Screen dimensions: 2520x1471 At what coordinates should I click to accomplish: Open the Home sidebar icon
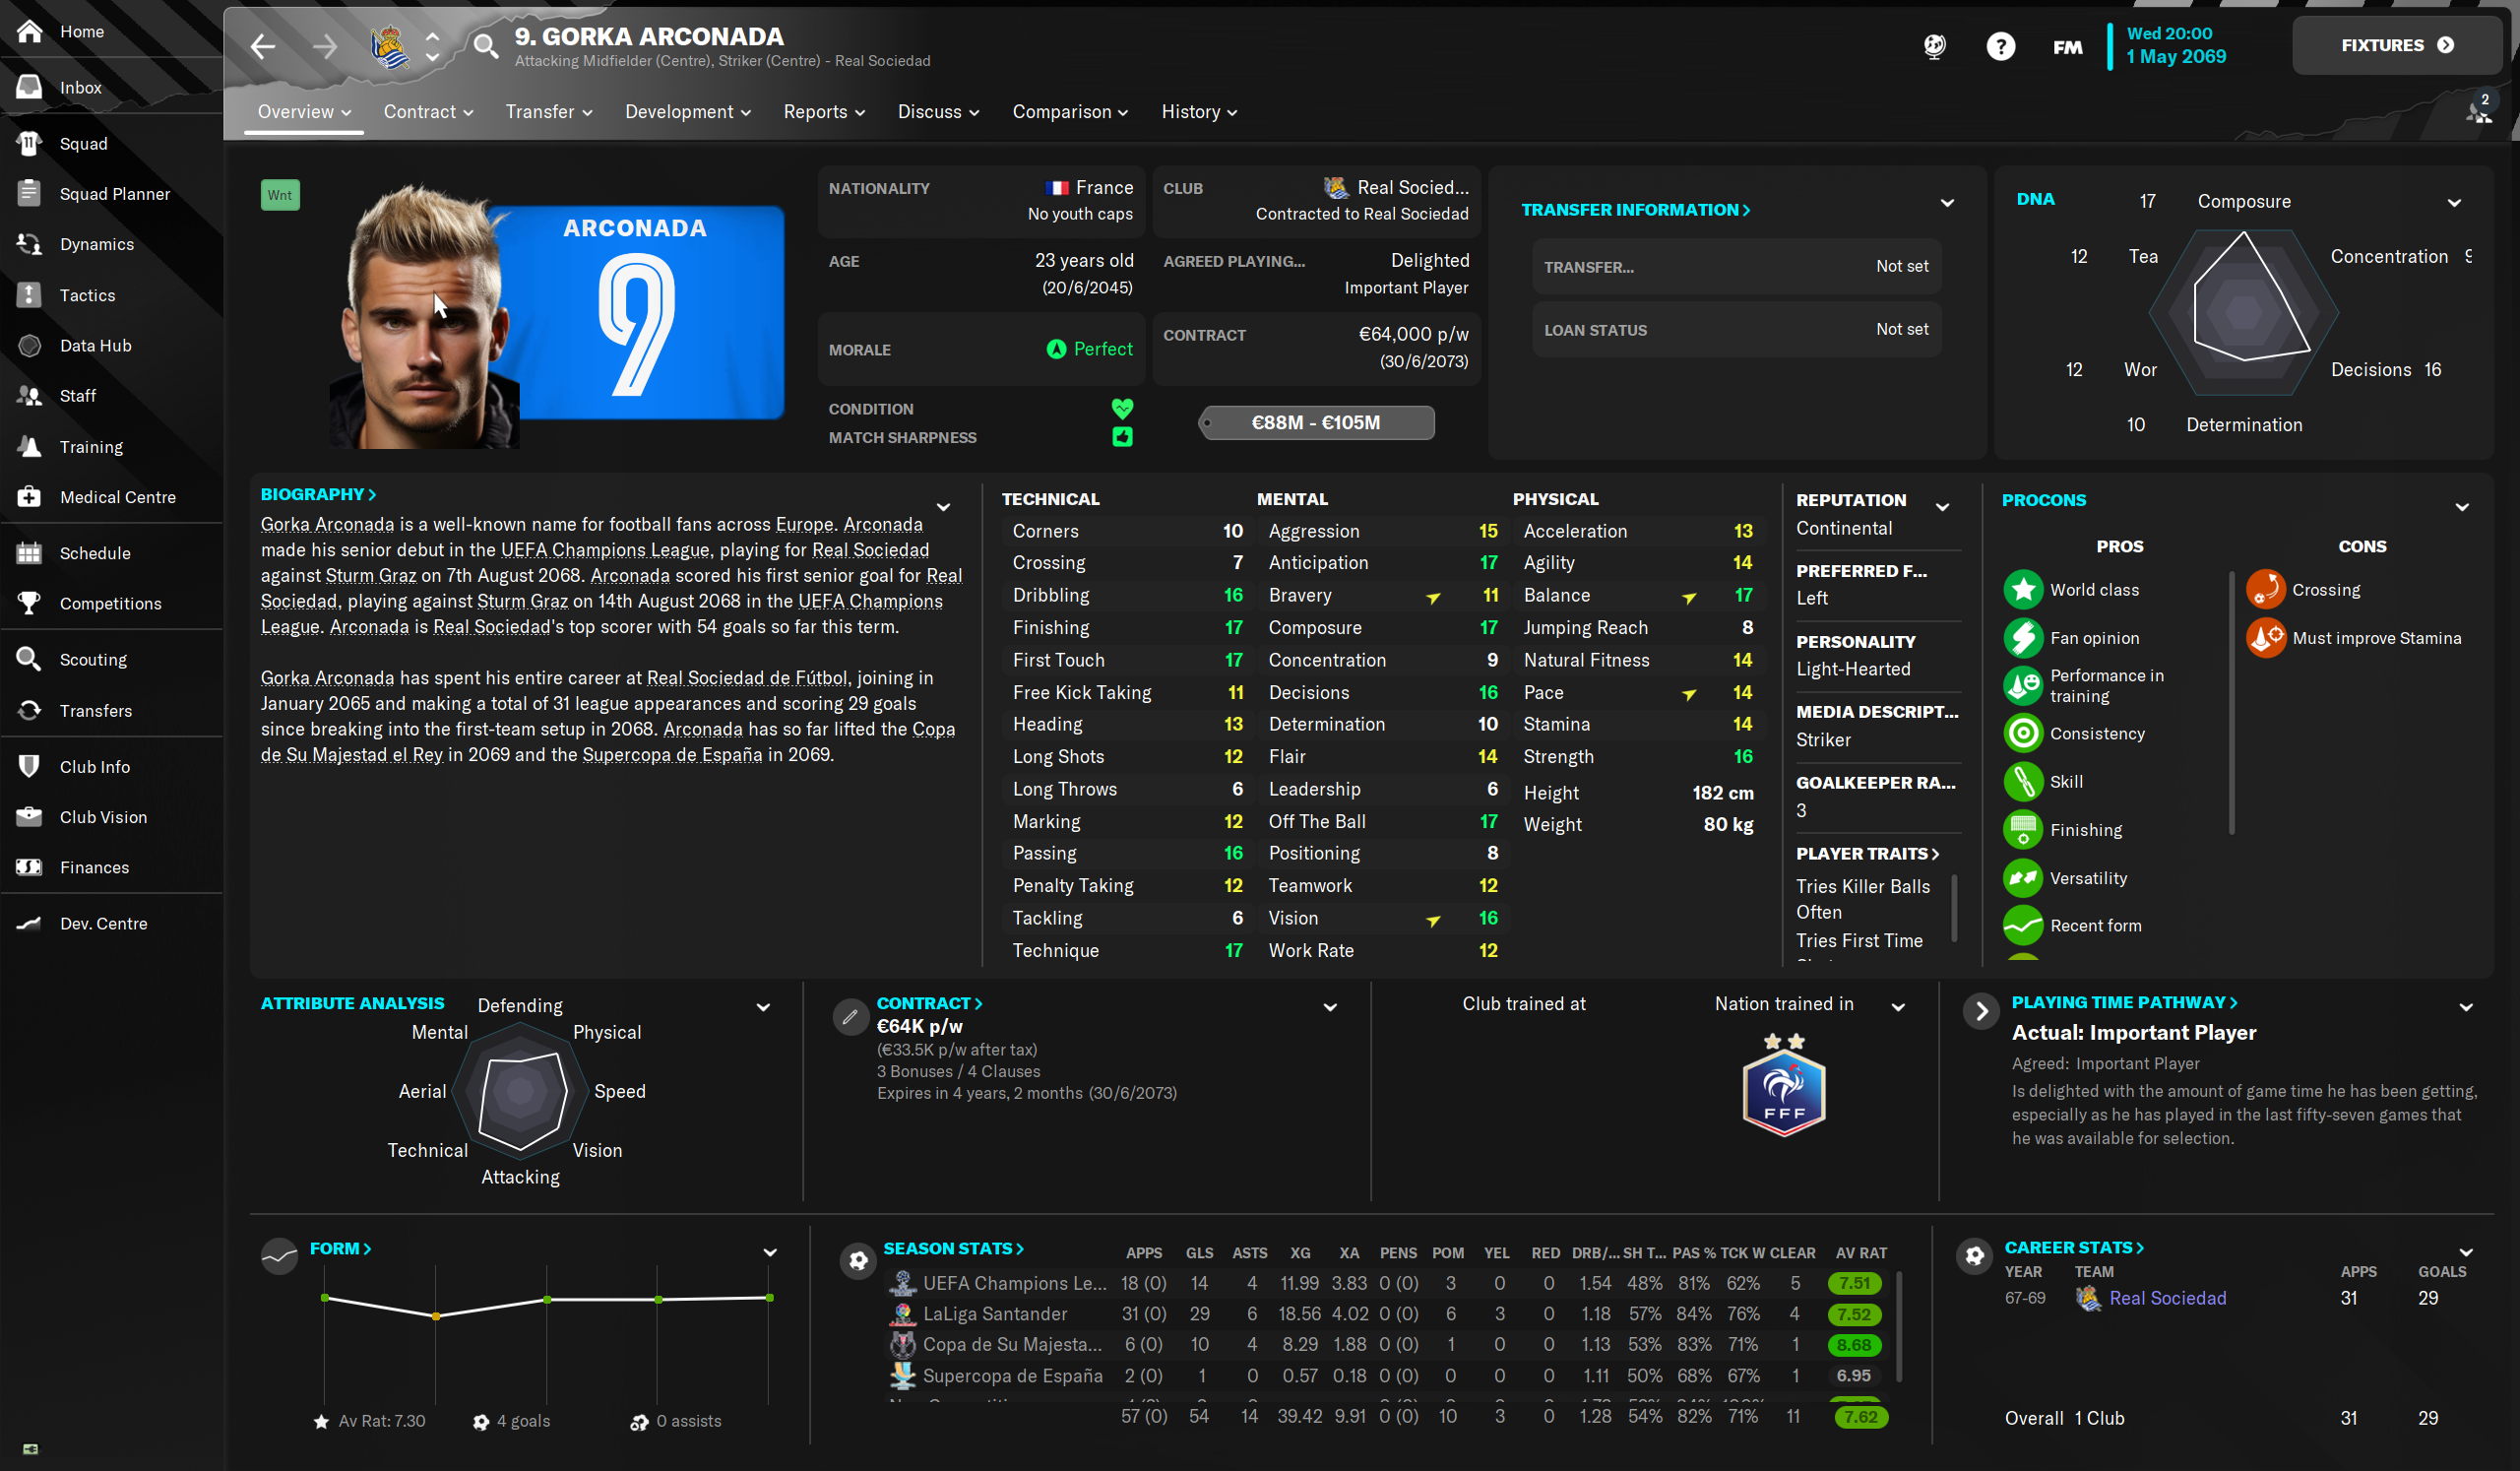coord(30,31)
